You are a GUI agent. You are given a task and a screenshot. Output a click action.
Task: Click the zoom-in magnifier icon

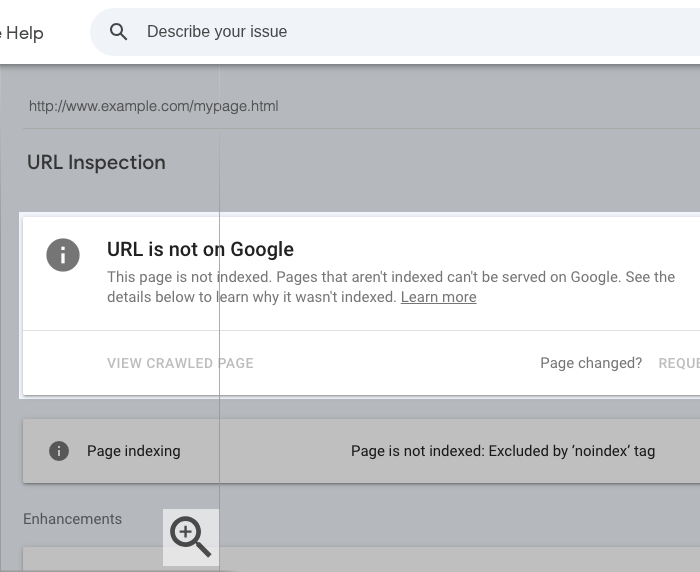click(191, 537)
